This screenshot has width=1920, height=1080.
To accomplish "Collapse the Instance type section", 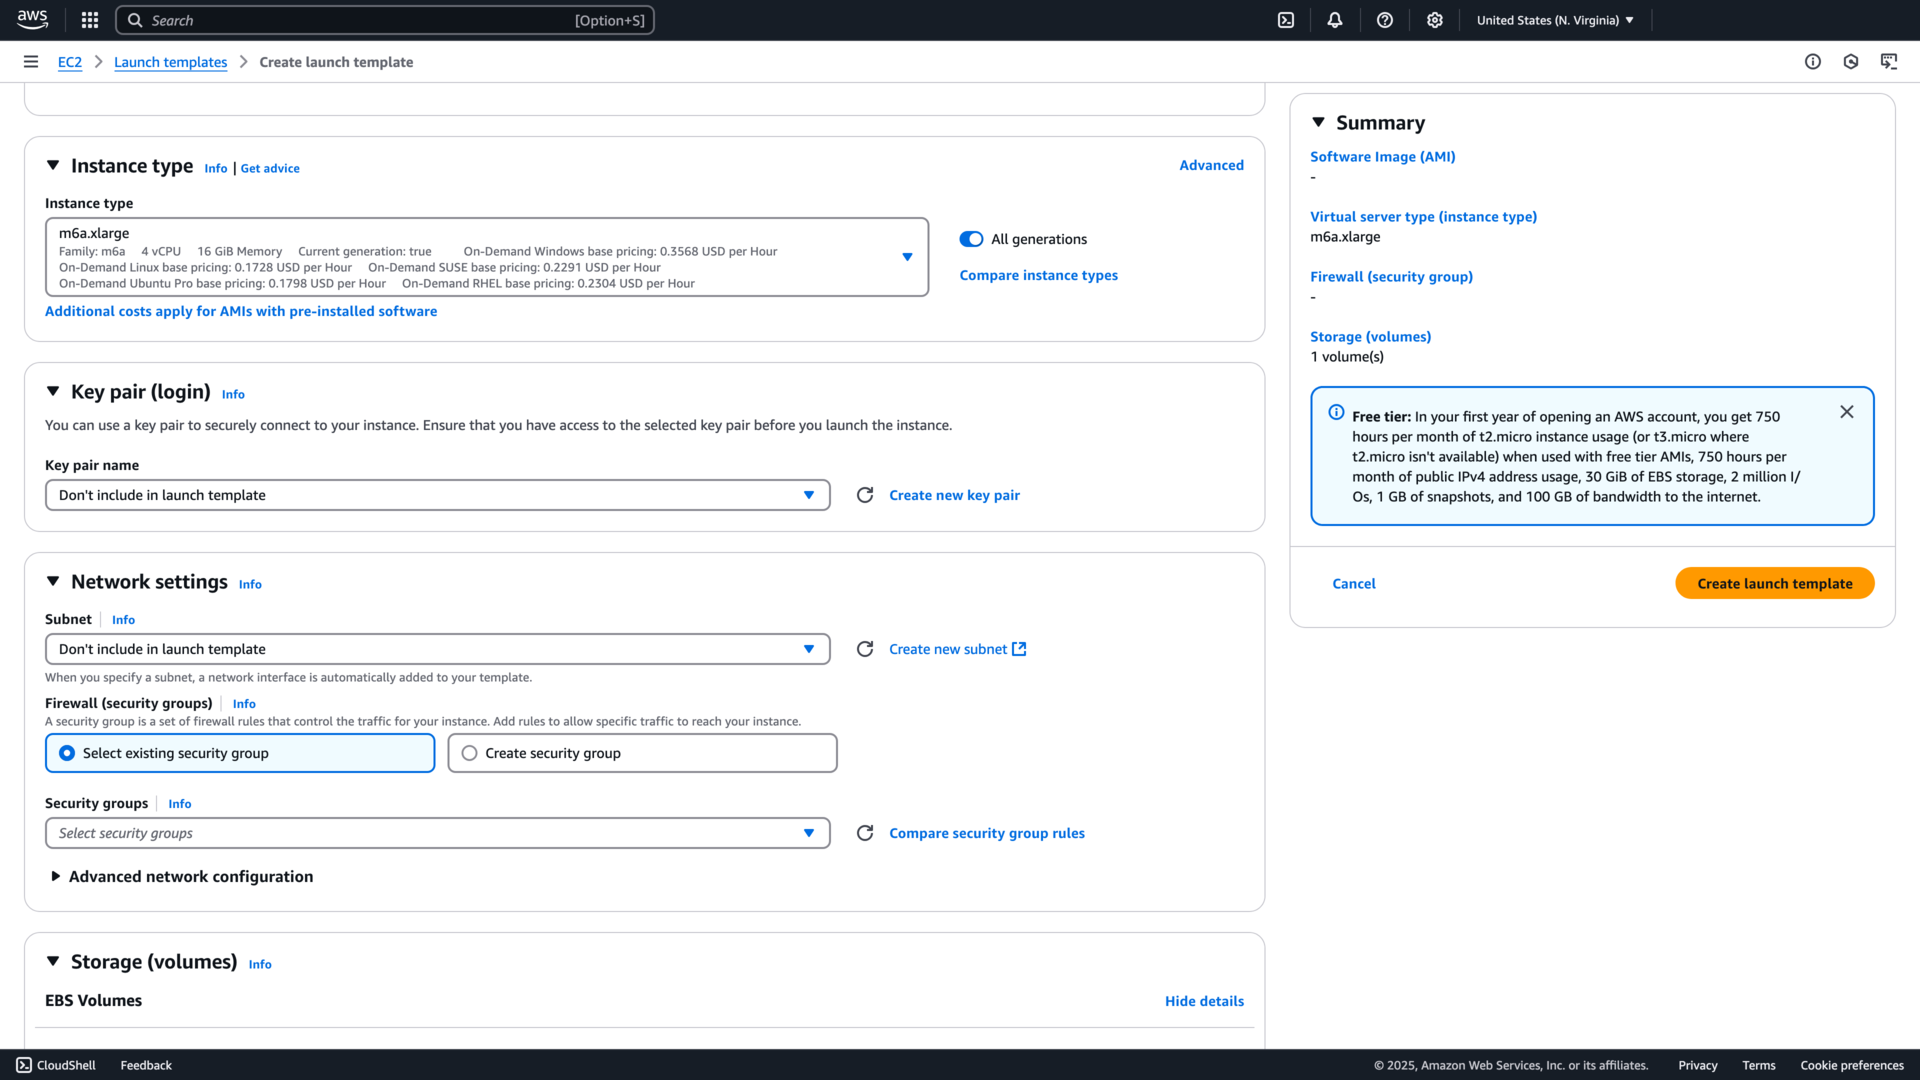I will [x=53, y=166].
